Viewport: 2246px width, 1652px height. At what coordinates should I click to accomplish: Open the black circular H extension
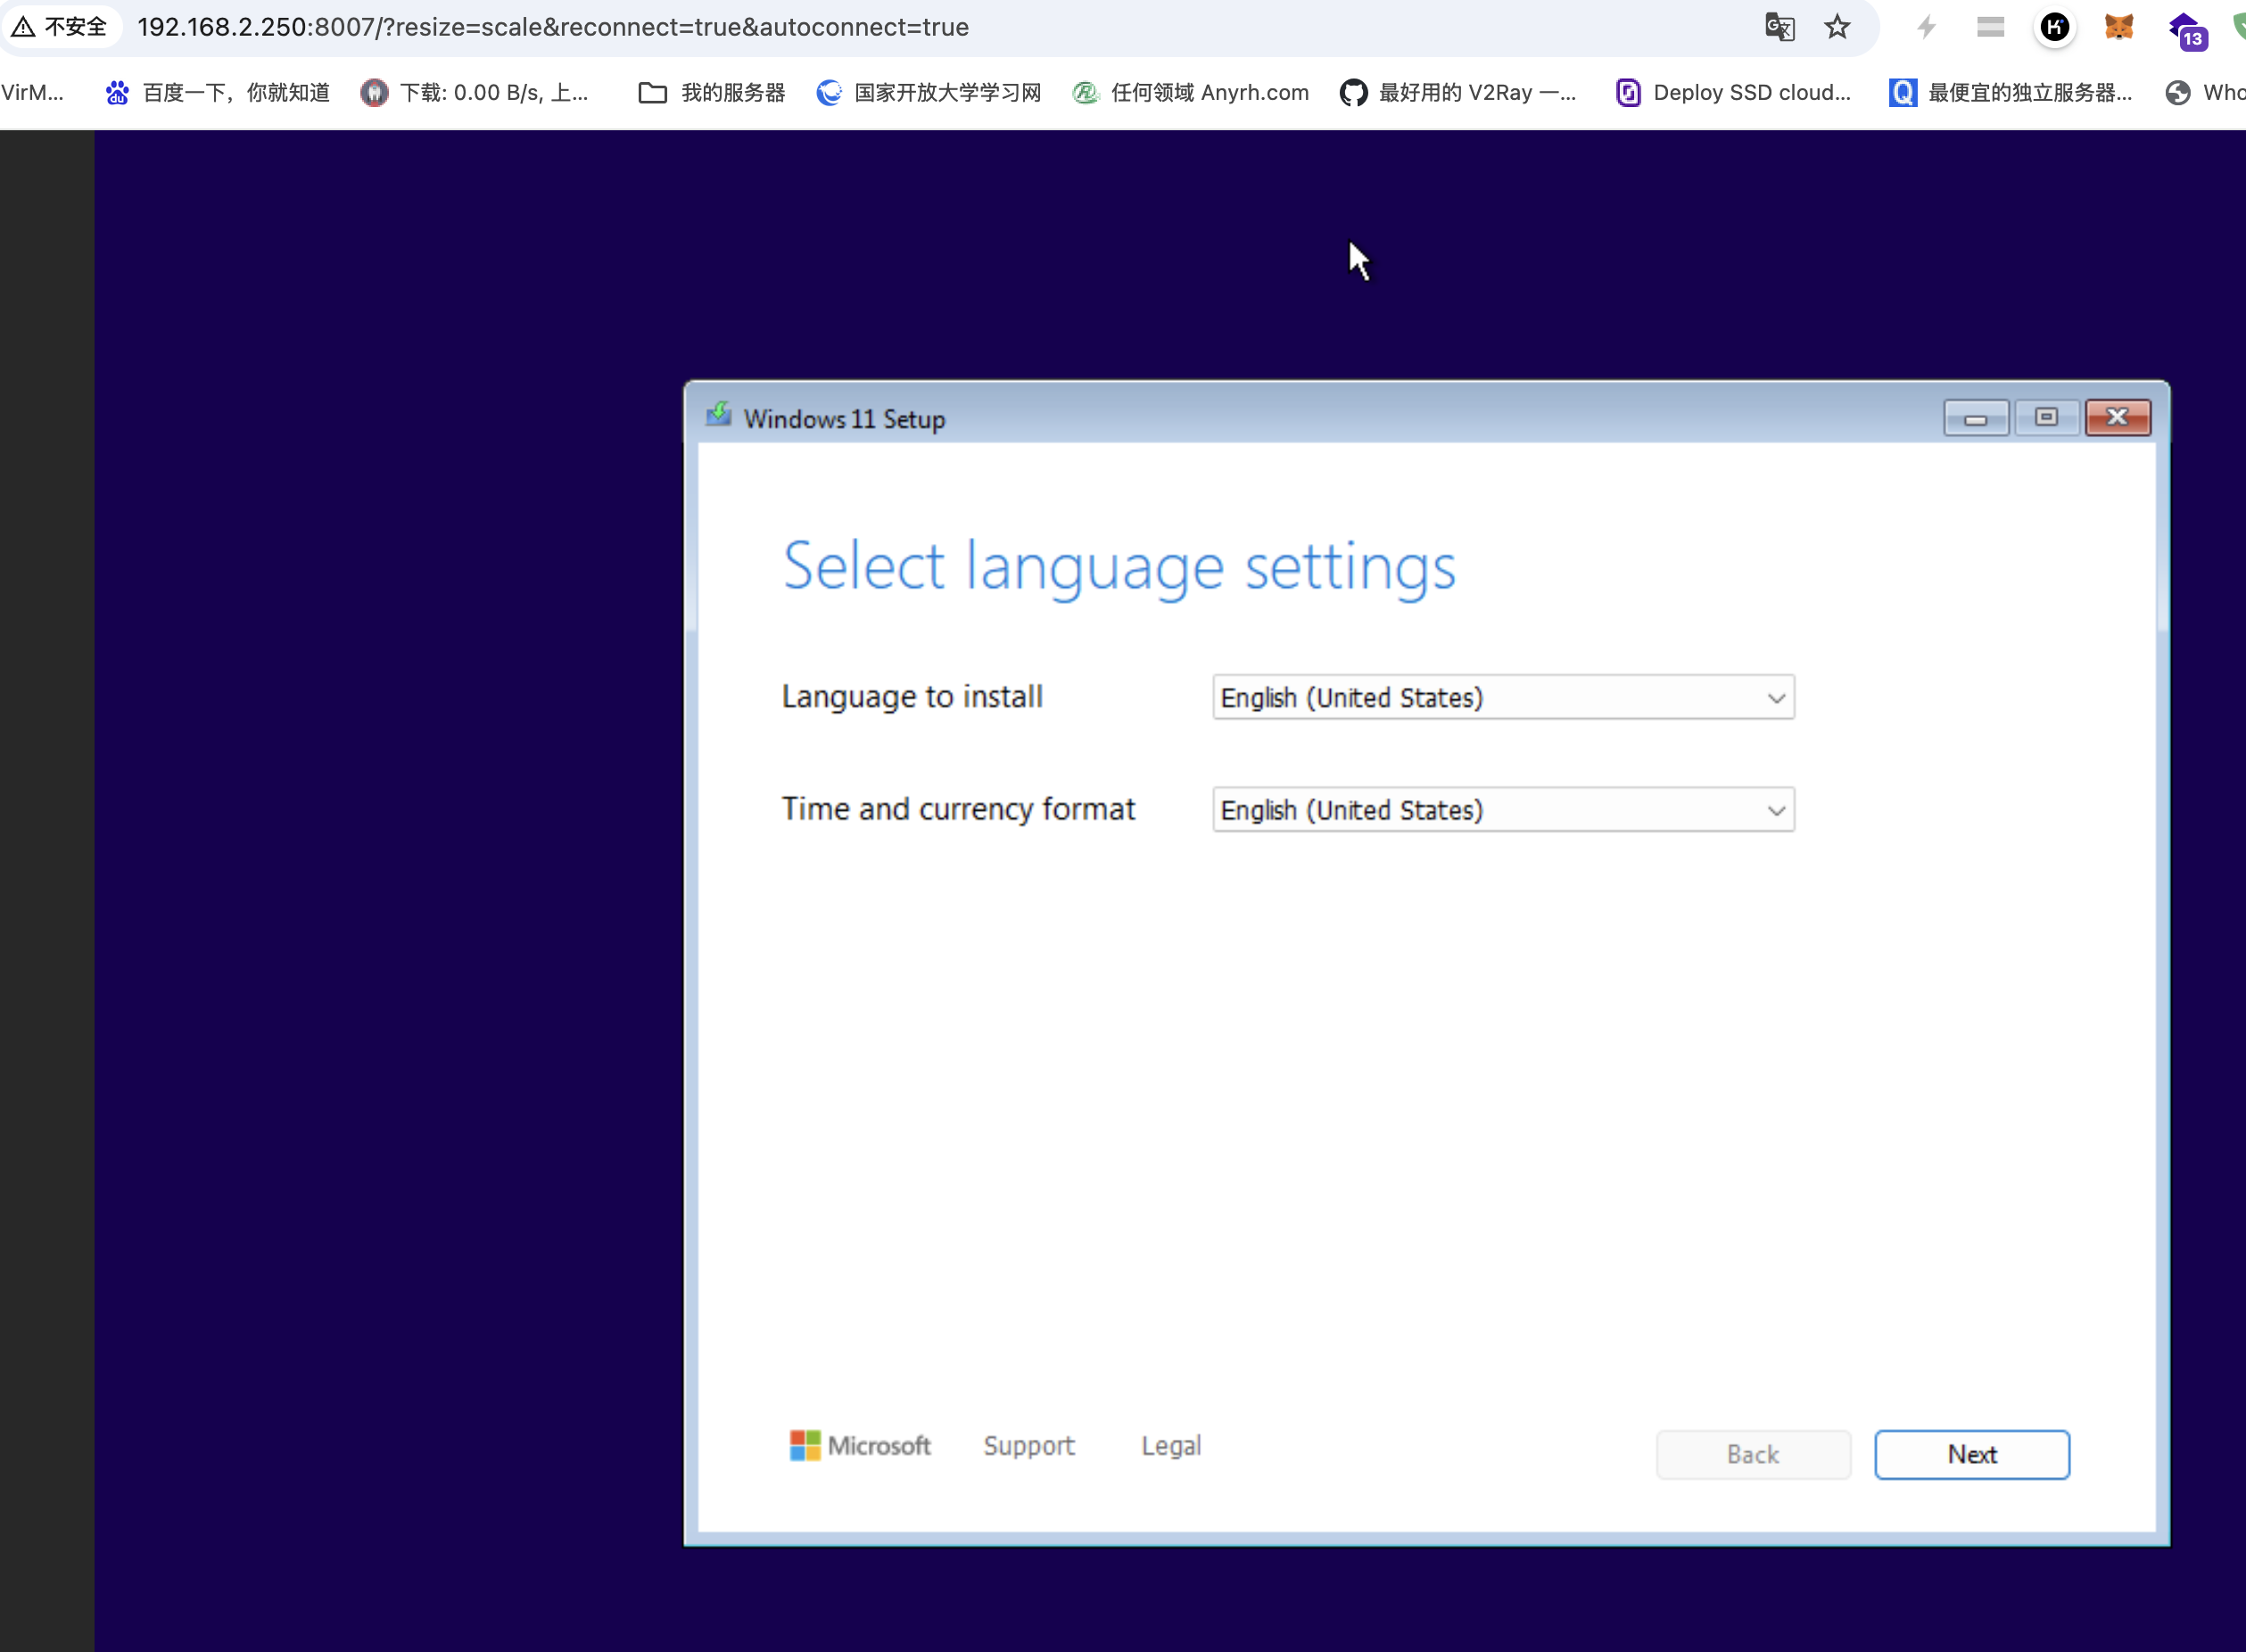pos(2054,27)
